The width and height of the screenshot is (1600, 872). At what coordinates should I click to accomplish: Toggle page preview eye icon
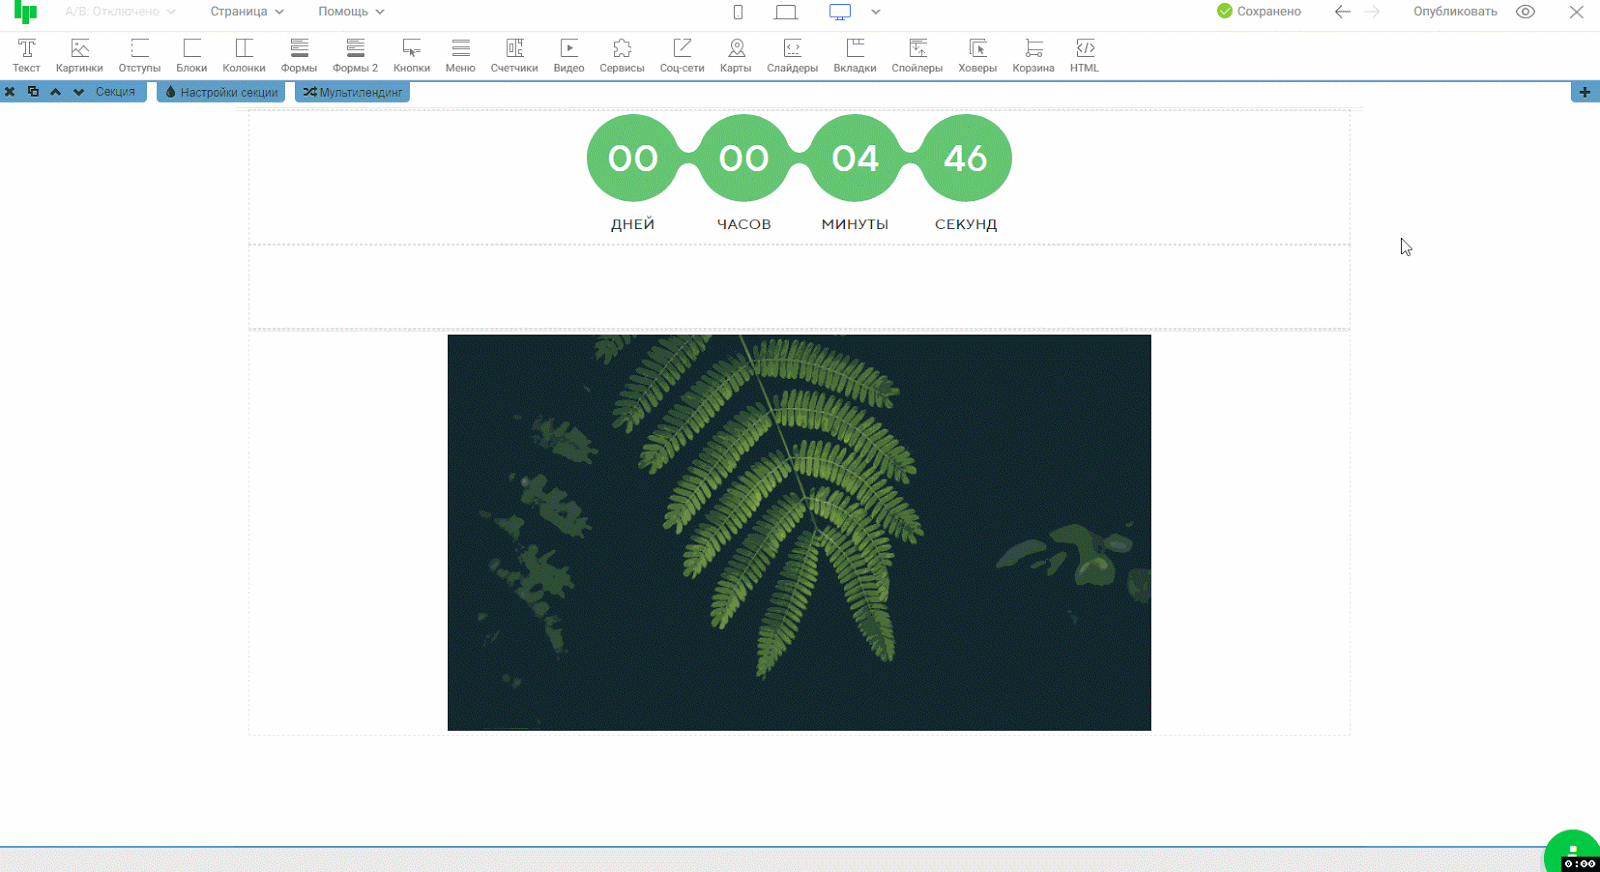(x=1525, y=12)
